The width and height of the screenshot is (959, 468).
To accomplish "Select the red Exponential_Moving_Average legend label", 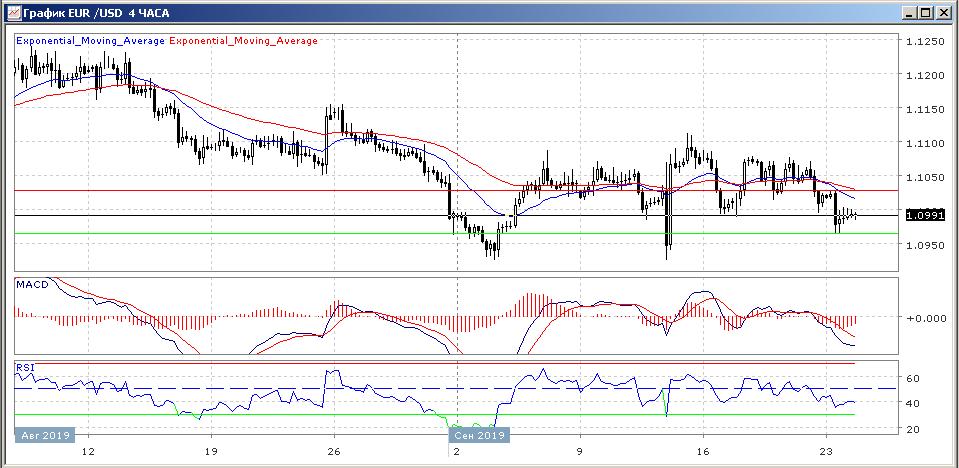I will pyautogui.click(x=243, y=41).
